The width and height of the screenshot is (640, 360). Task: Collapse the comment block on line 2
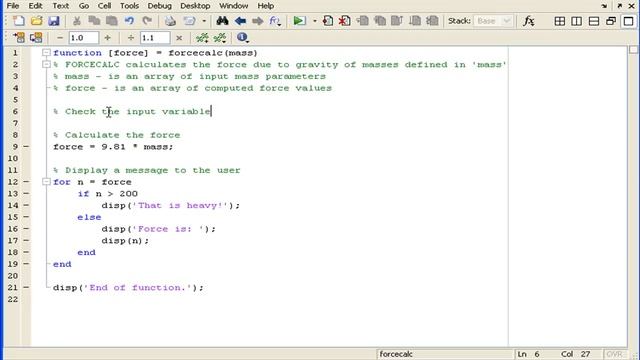click(46, 64)
